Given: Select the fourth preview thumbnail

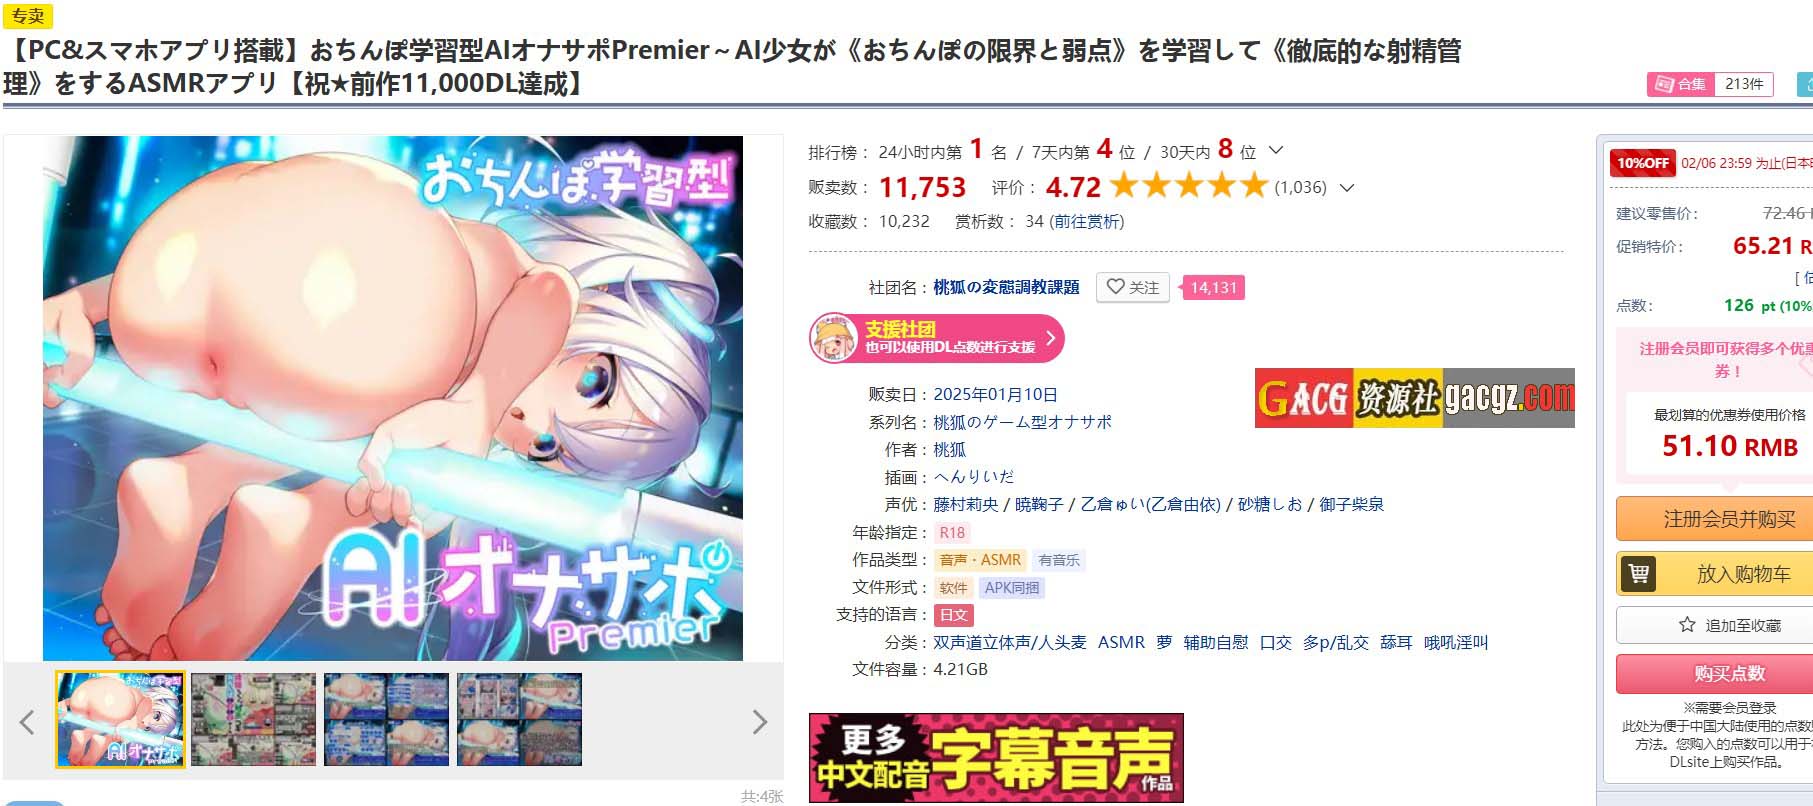Looking at the screenshot, I should pos(519,719).
